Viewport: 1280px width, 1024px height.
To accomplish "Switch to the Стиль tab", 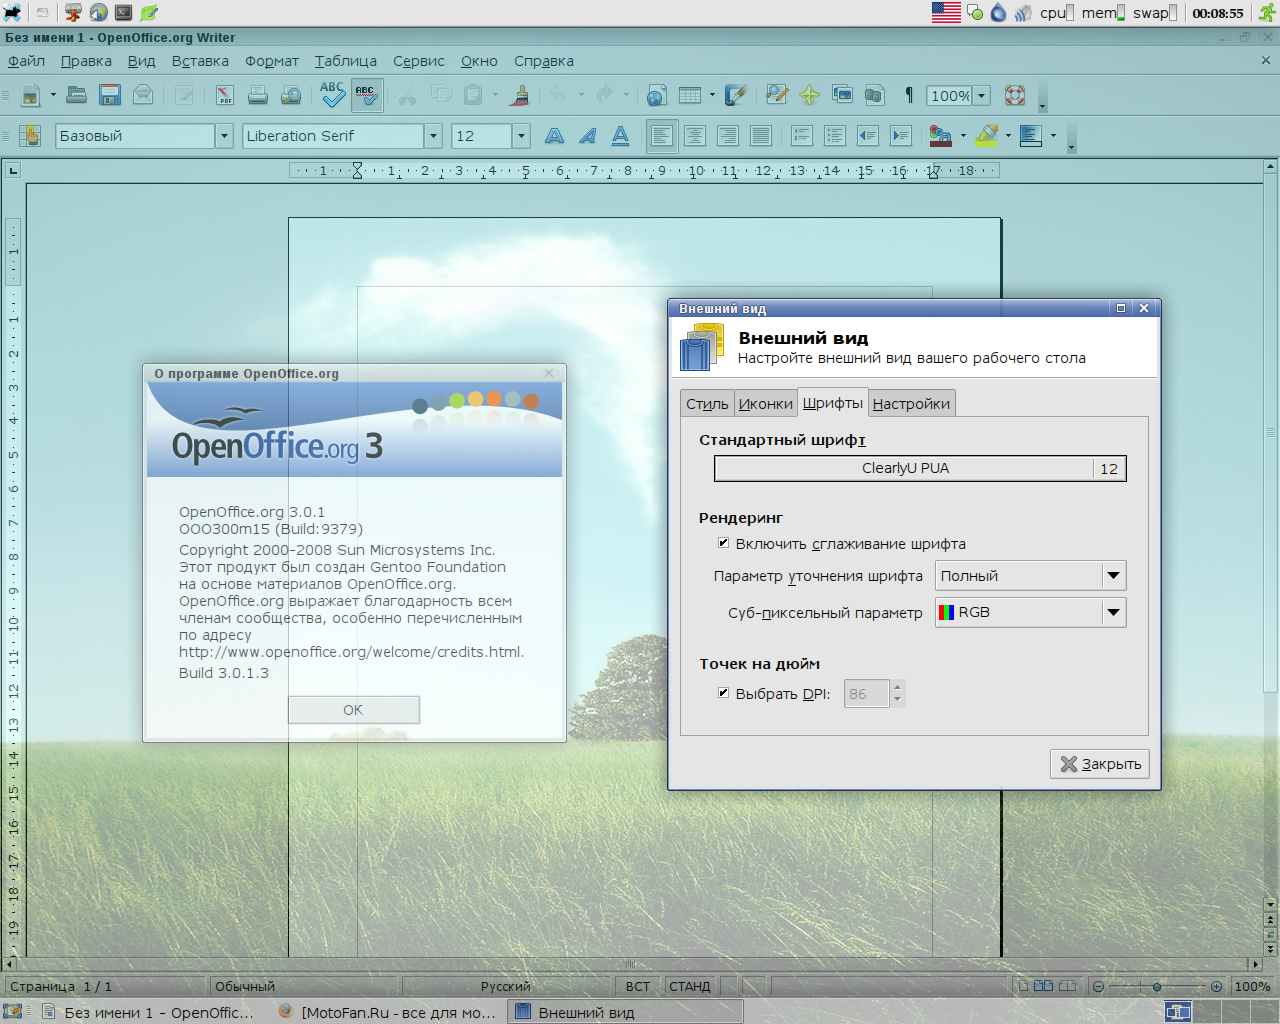I will 707,404.
